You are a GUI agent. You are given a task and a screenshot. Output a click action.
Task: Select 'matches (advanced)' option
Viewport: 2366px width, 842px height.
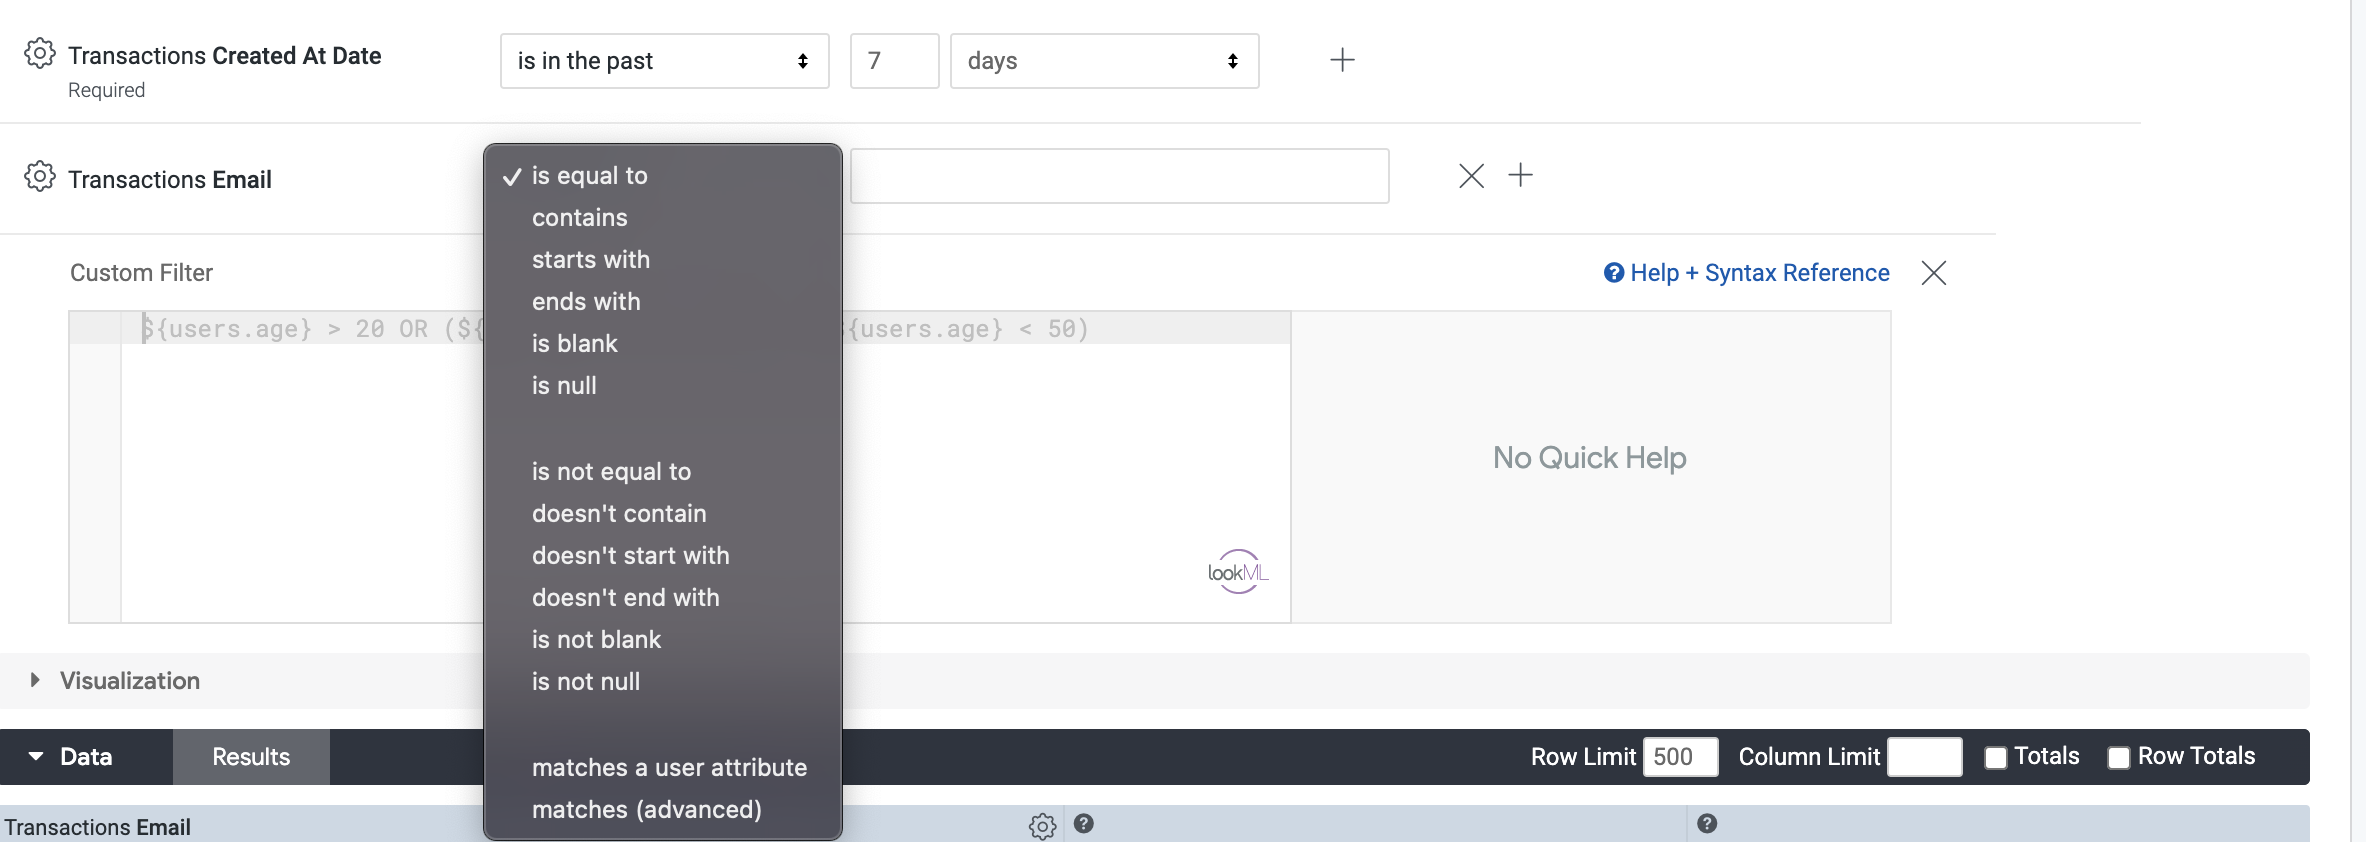(663, 809)
